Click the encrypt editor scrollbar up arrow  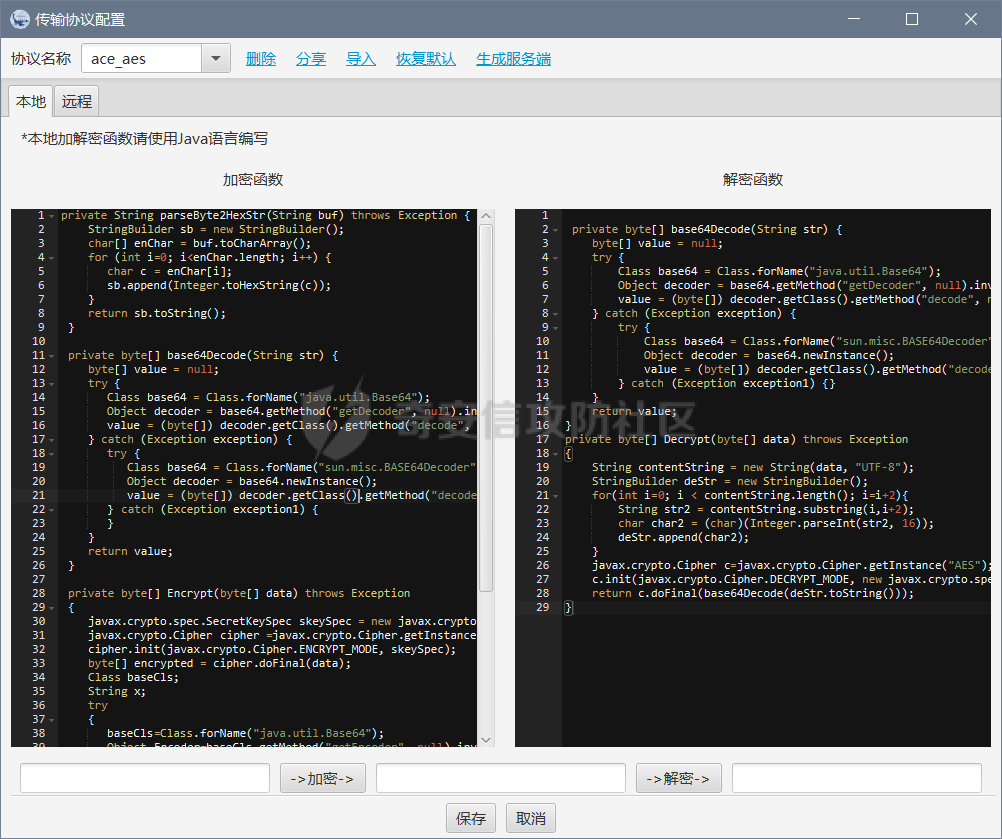[486, 216]
